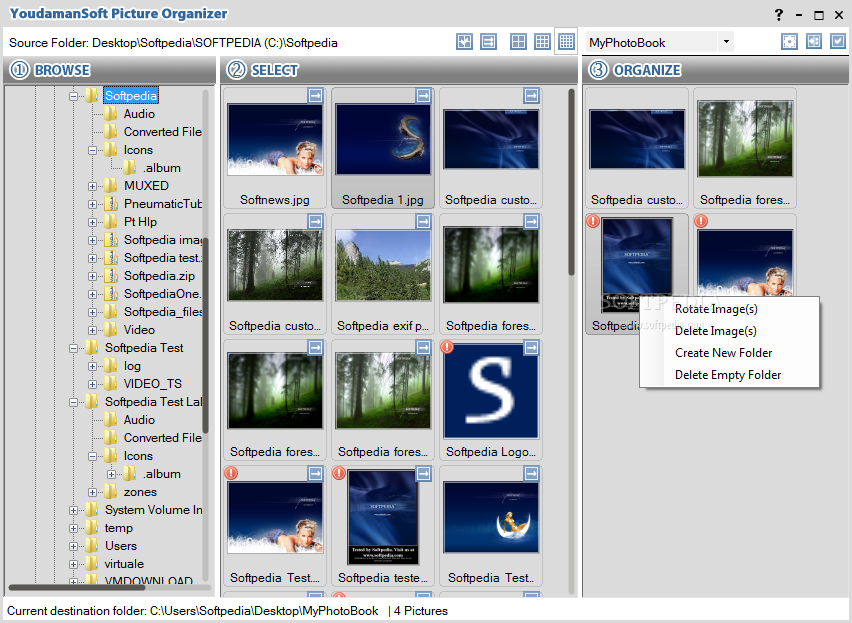Select the Softnews.jpg thumbnail image
Image resolution: width=852 pixels, height=623 pixels.
coord(274,139)
